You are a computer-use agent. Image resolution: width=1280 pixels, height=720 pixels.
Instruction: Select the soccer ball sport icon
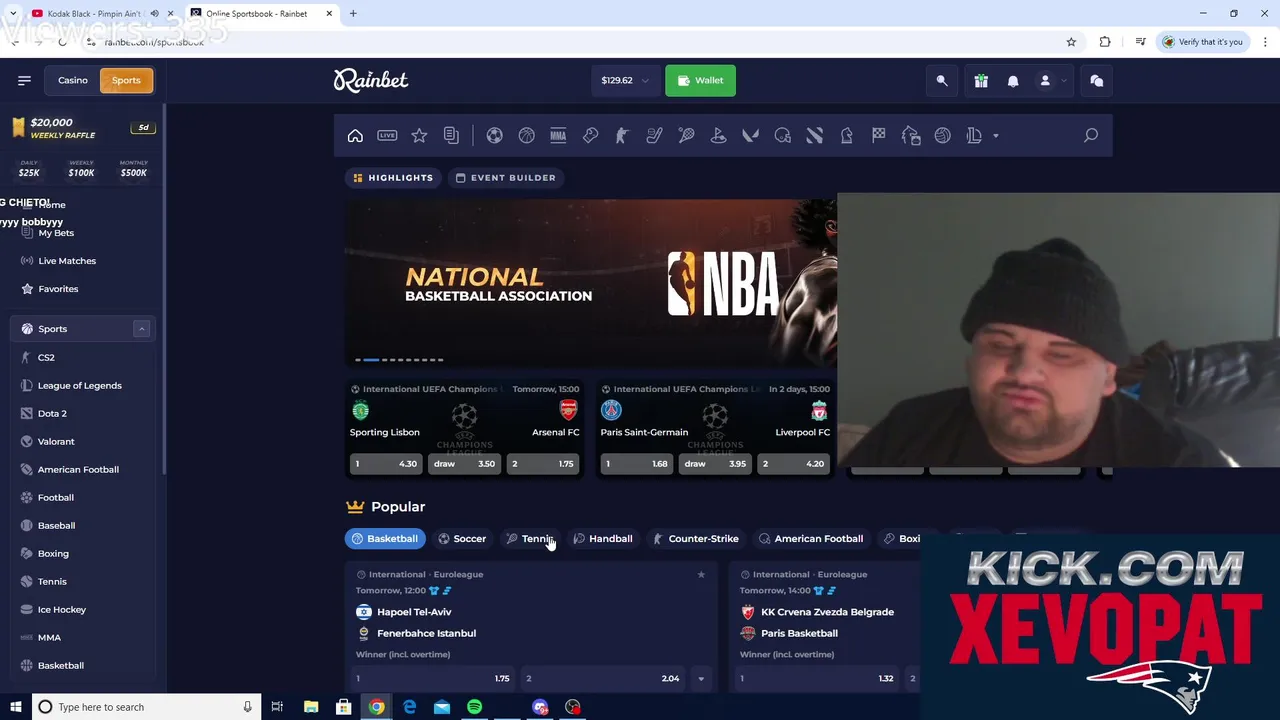494,135
